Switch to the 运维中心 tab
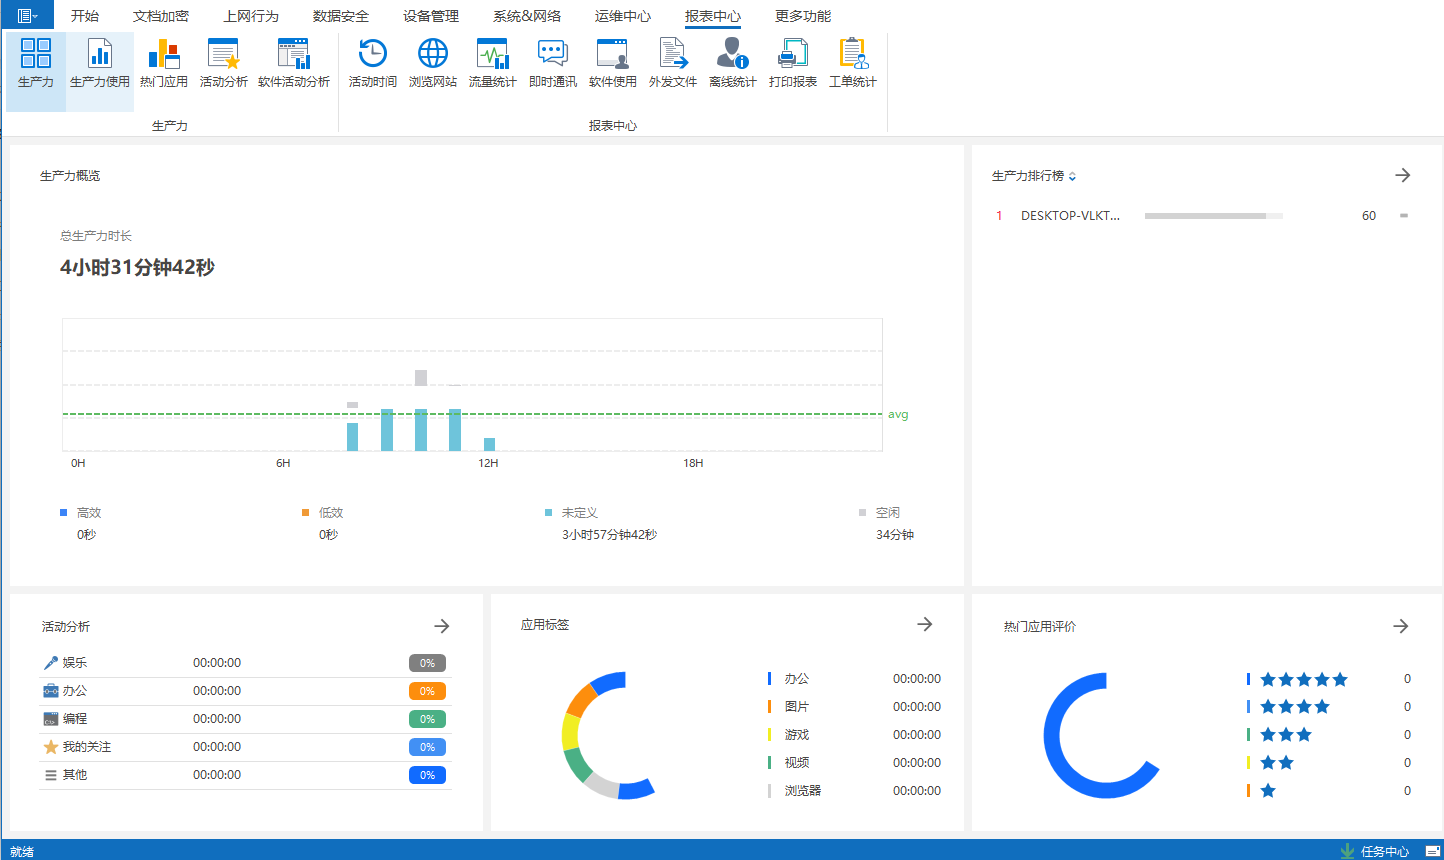 (x=622, y=16)
